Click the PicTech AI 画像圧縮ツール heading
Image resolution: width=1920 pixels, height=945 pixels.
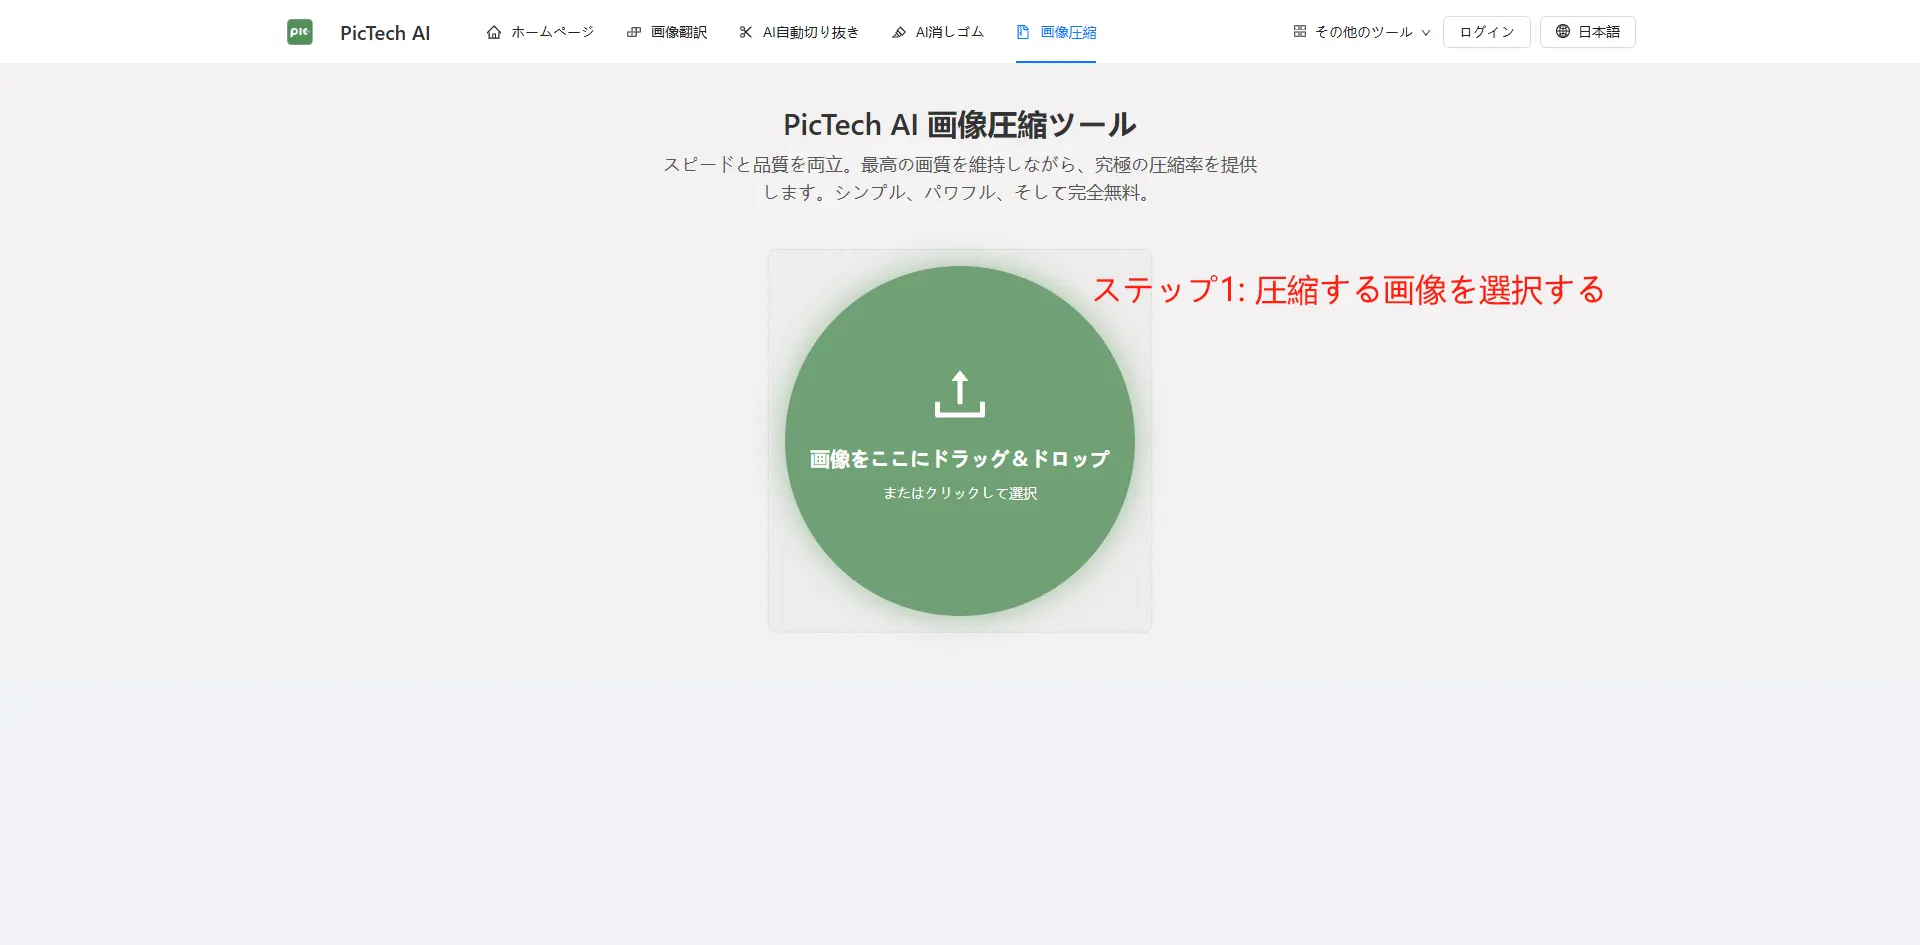[960, 125]
